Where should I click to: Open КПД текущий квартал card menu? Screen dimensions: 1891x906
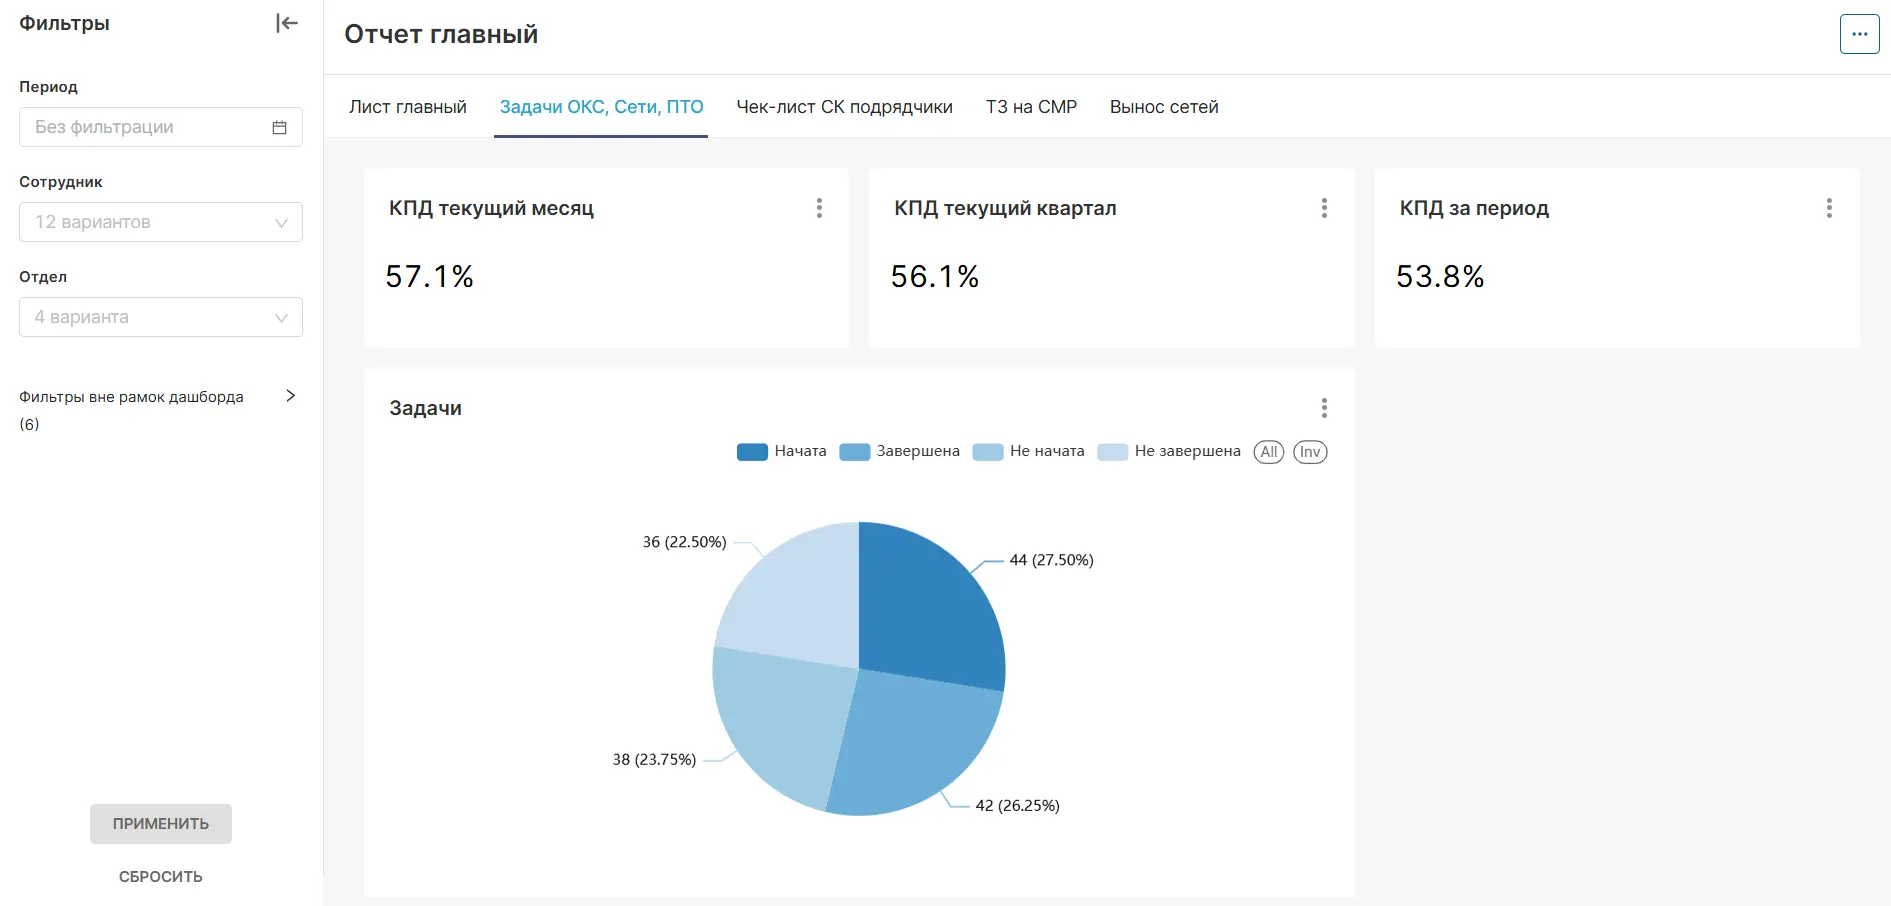pyautogui.click(x=1324, y=208)
